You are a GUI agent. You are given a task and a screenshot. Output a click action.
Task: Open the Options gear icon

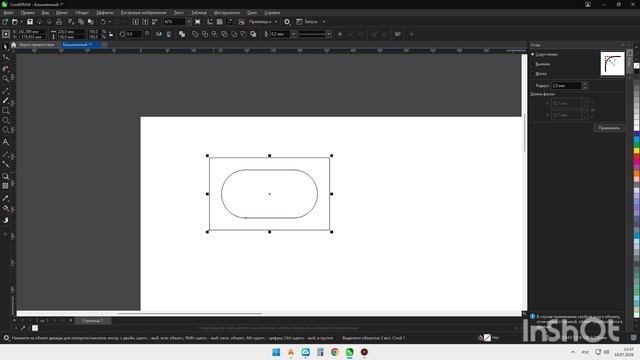pos(287,22)
